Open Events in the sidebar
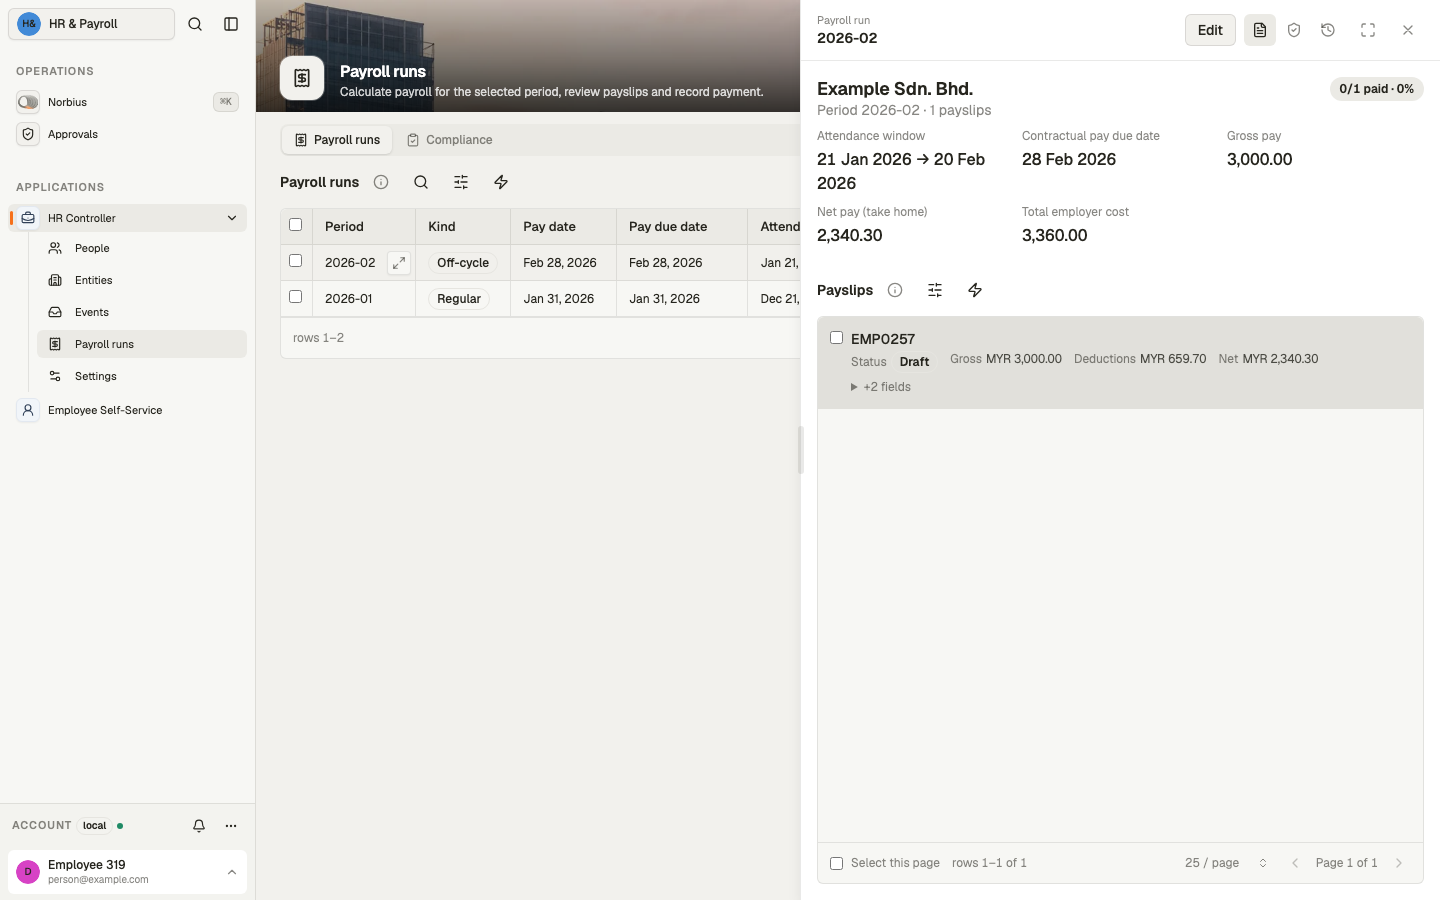 pos(142,312)
